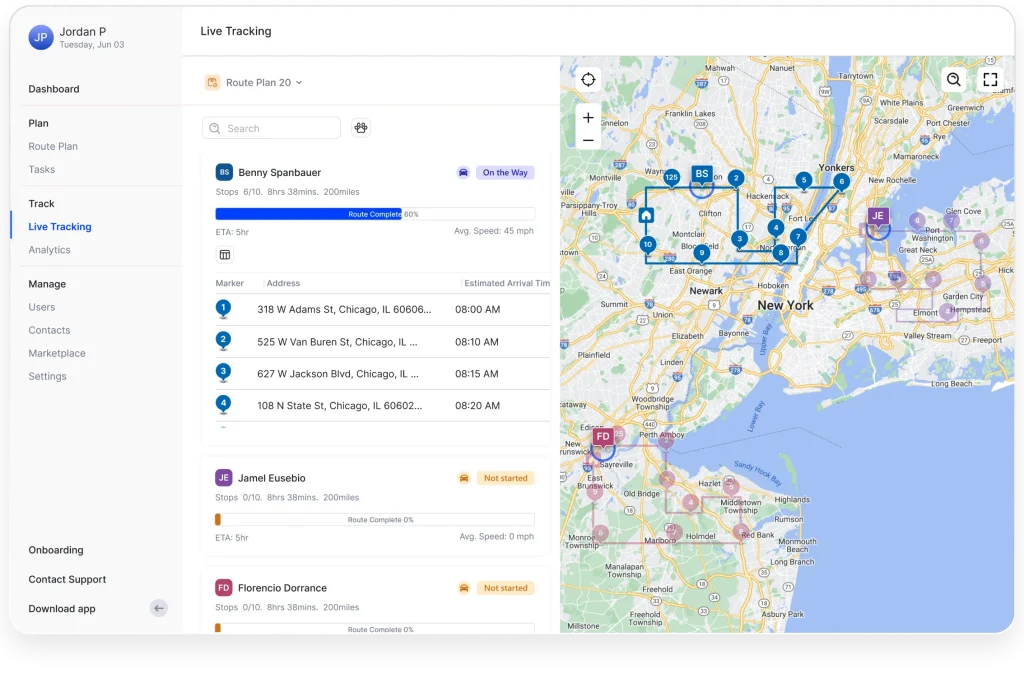Click the 08:20 AM arrival time
Viewport: 1024px width, 673px height.
click(x=477, y=405)
